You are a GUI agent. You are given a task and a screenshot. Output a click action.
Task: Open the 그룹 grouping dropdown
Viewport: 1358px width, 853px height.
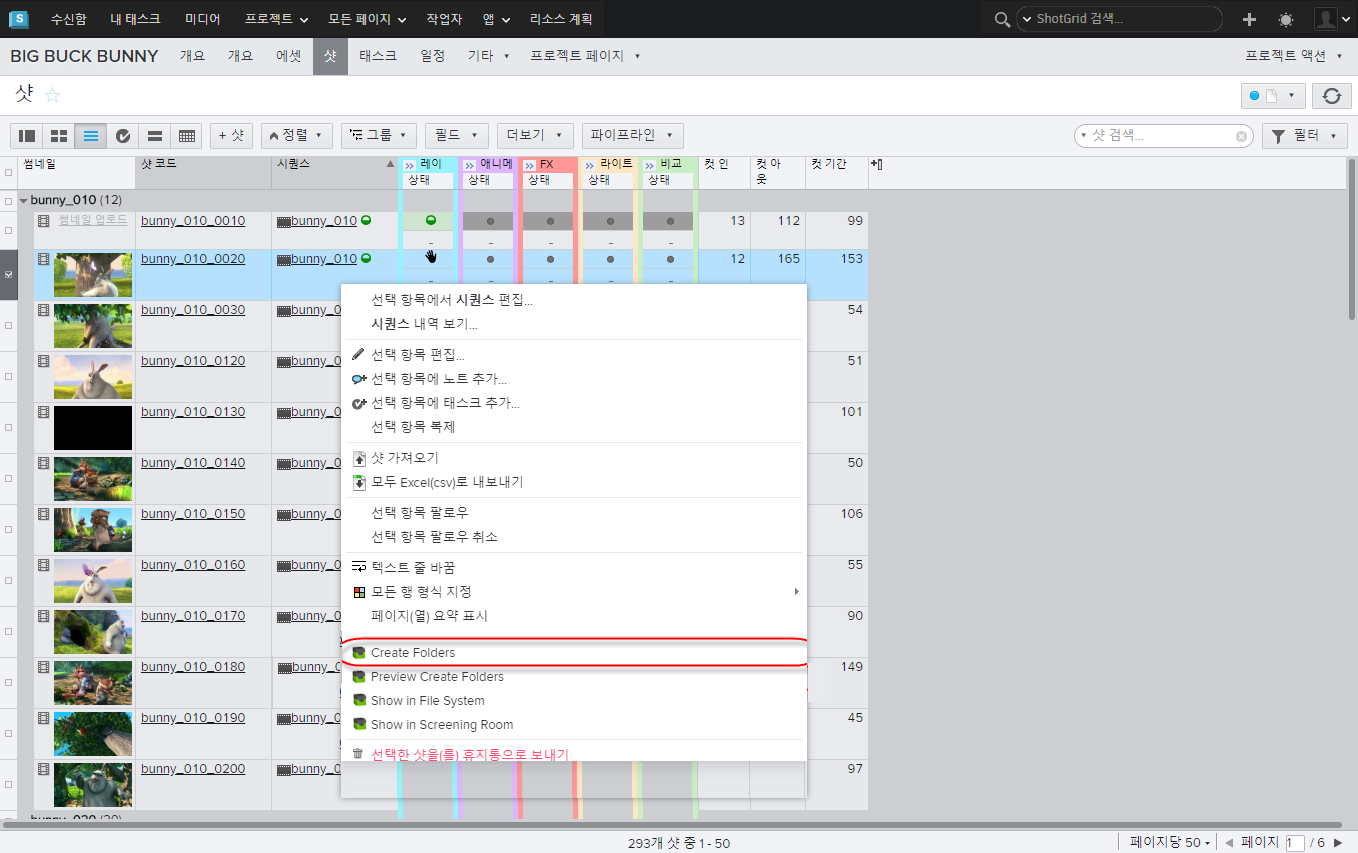[379, 135]
